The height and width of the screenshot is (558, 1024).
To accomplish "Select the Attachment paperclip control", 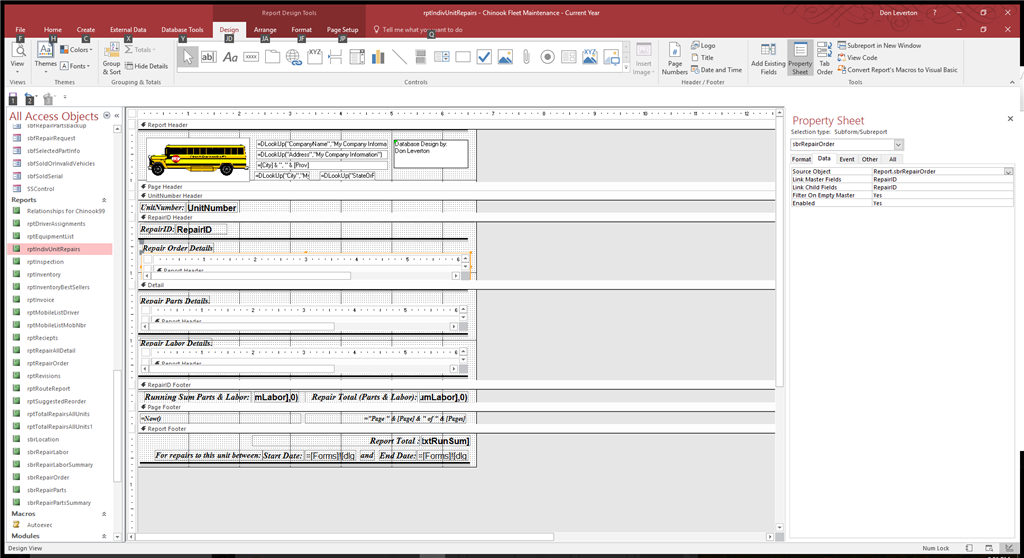I will coord(526,57).
